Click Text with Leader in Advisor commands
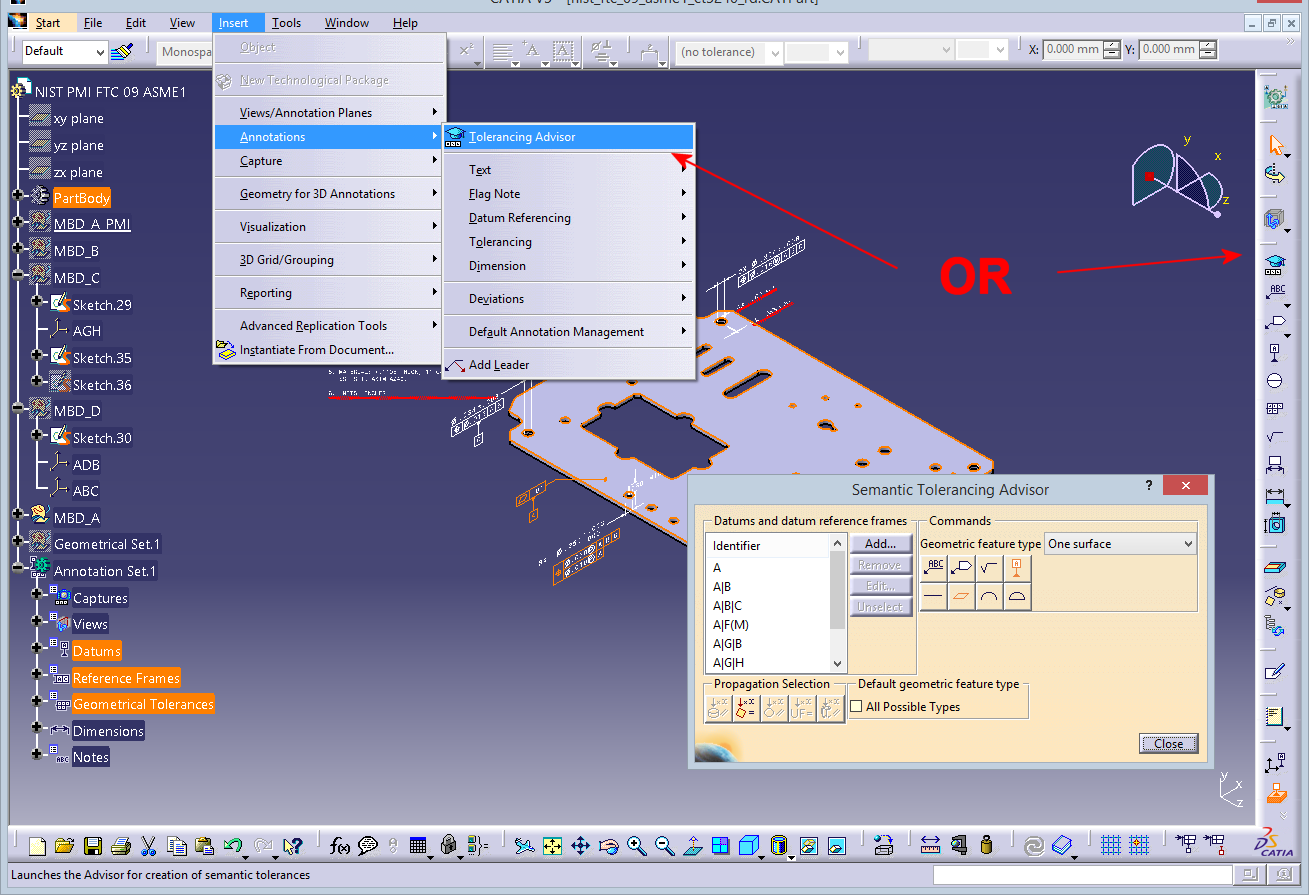The image size is (1309, 895). click(x=934, y=568)
